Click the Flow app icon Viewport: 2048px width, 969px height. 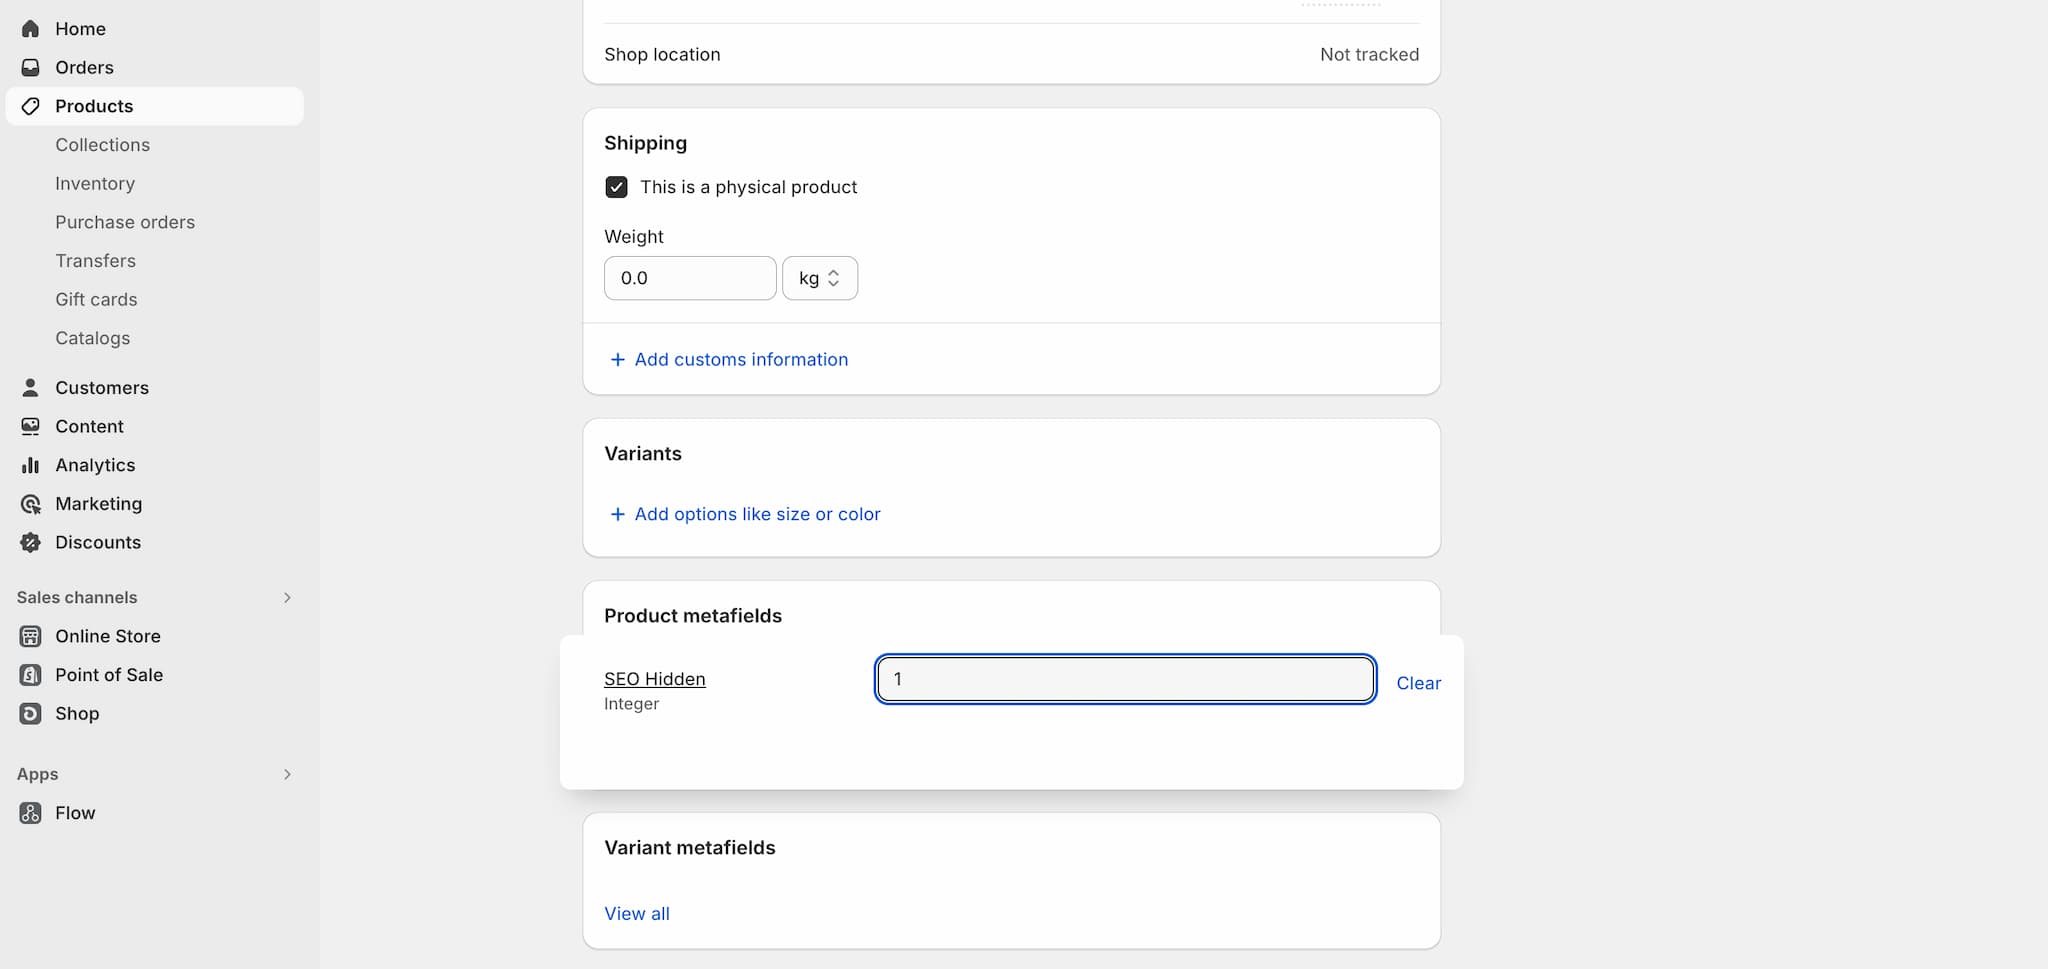click(x=30, y=814)
